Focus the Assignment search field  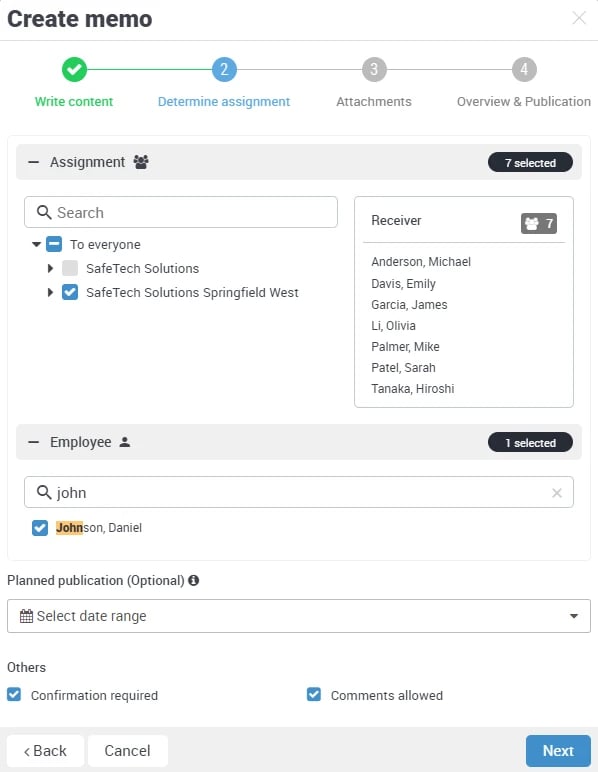(x=181, y=212)
